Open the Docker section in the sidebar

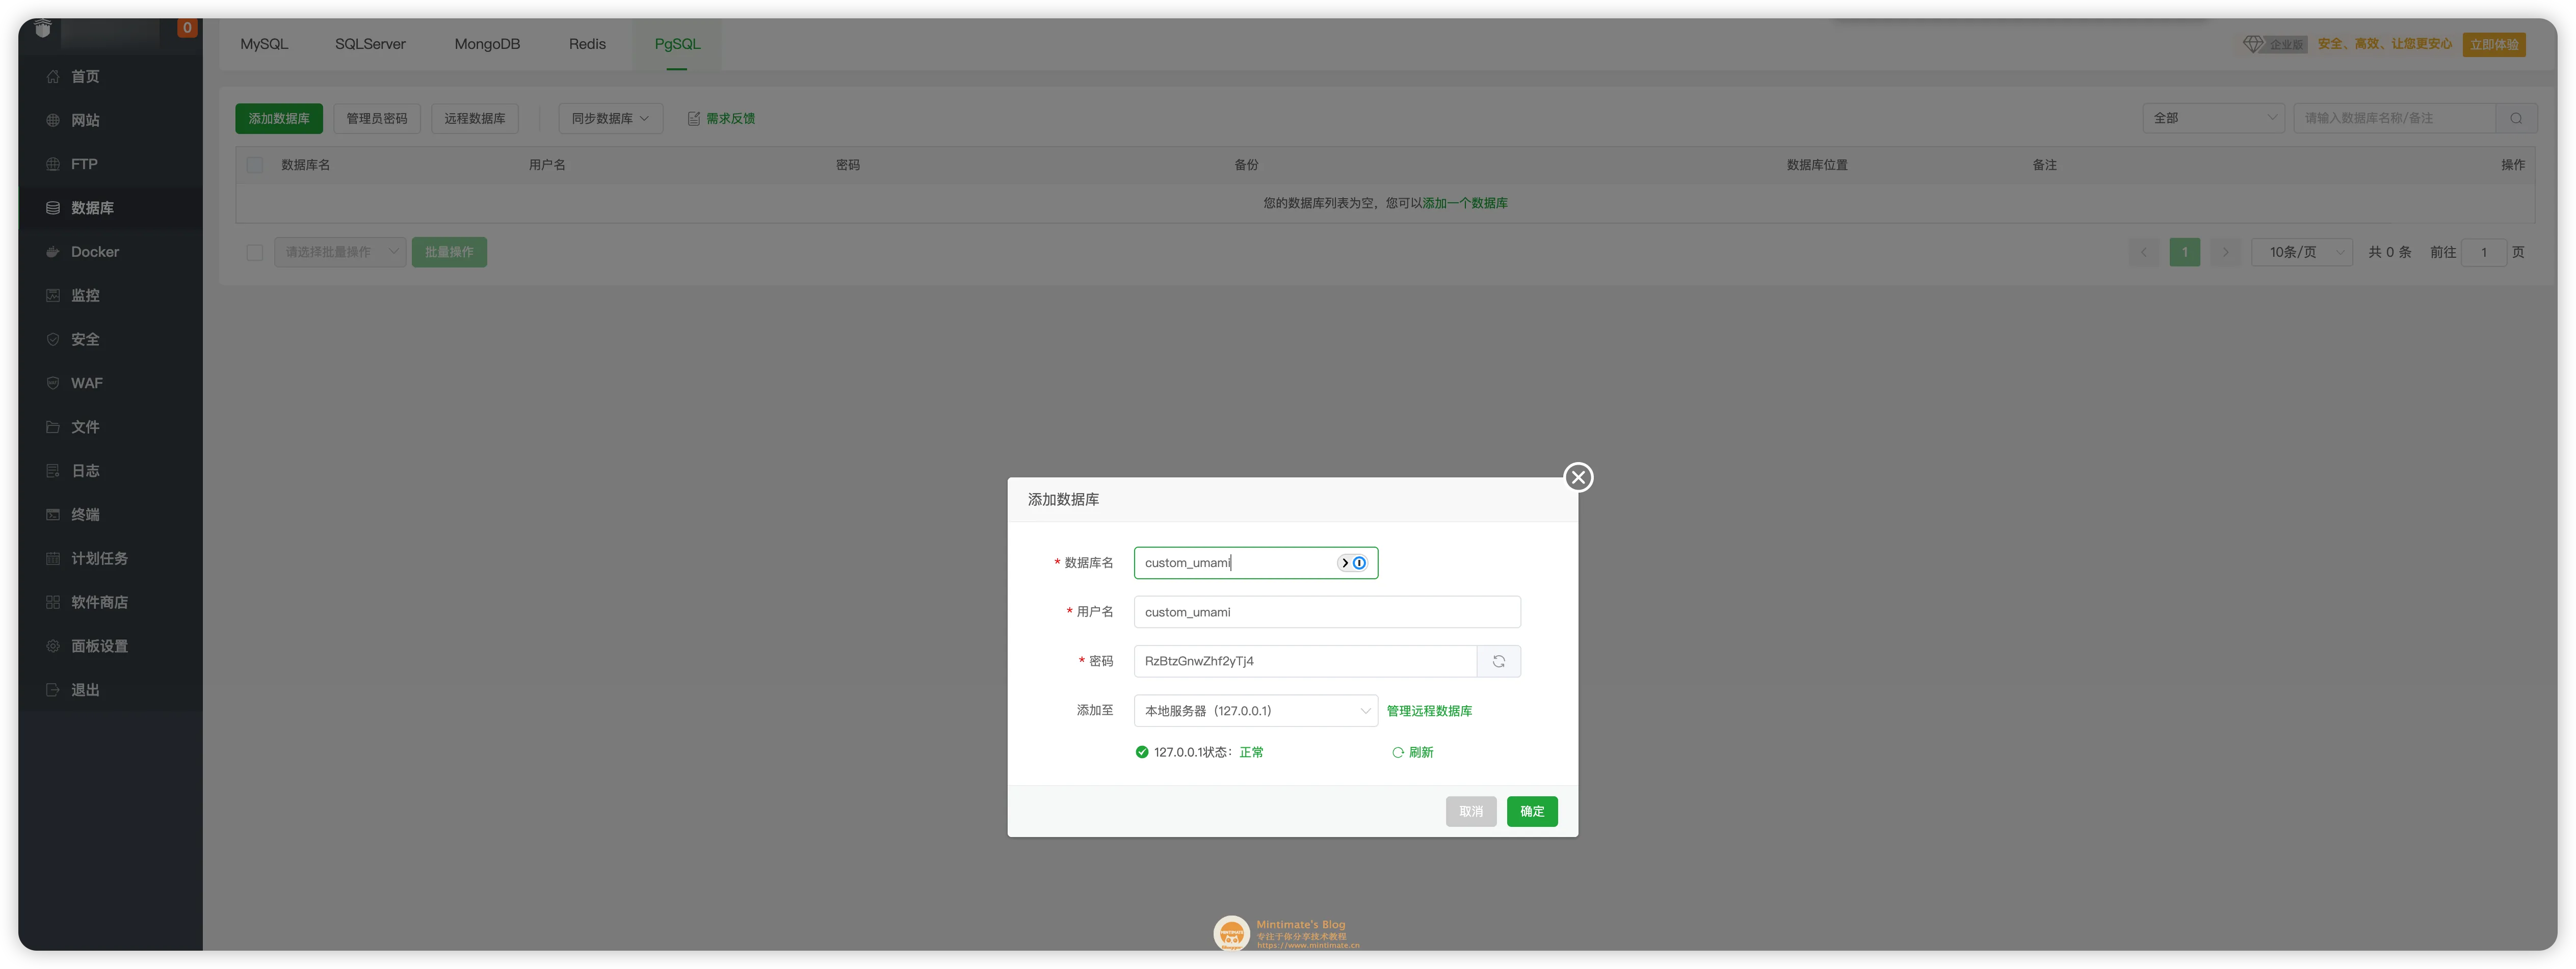click(x=95, y=251)
